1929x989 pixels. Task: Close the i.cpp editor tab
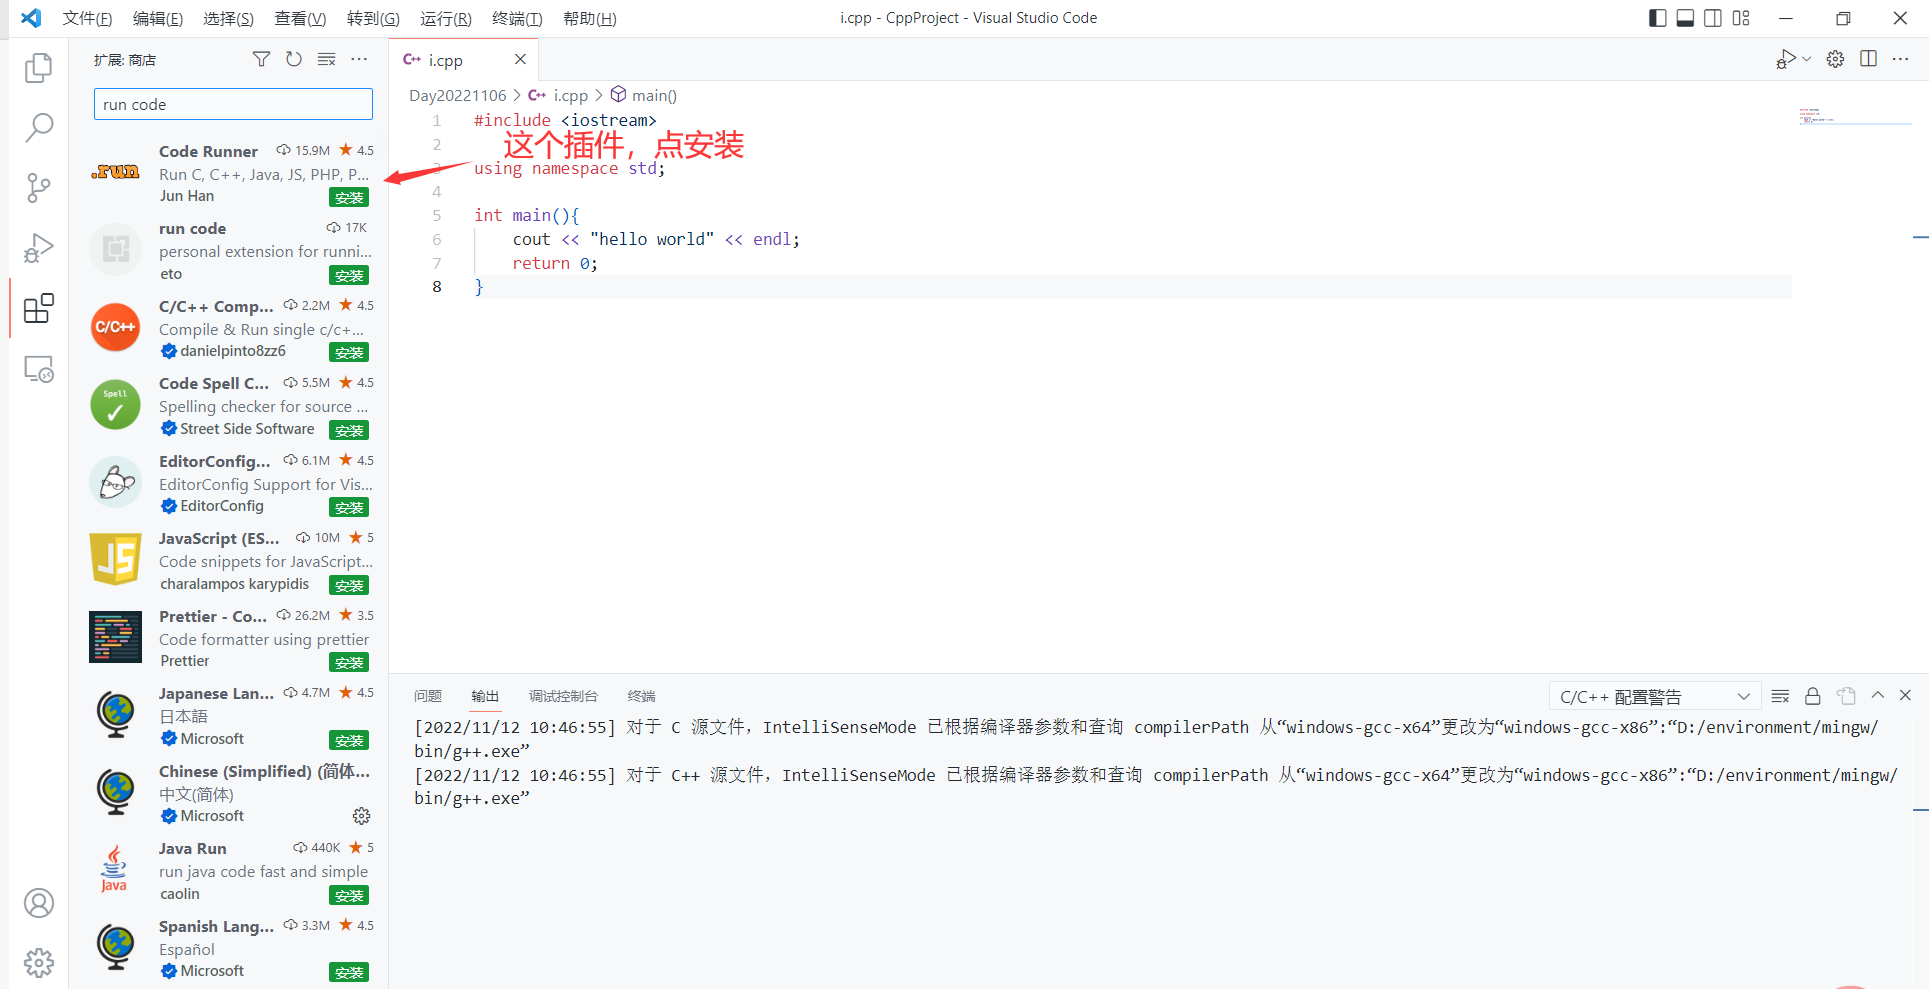[x=520, y=59]
